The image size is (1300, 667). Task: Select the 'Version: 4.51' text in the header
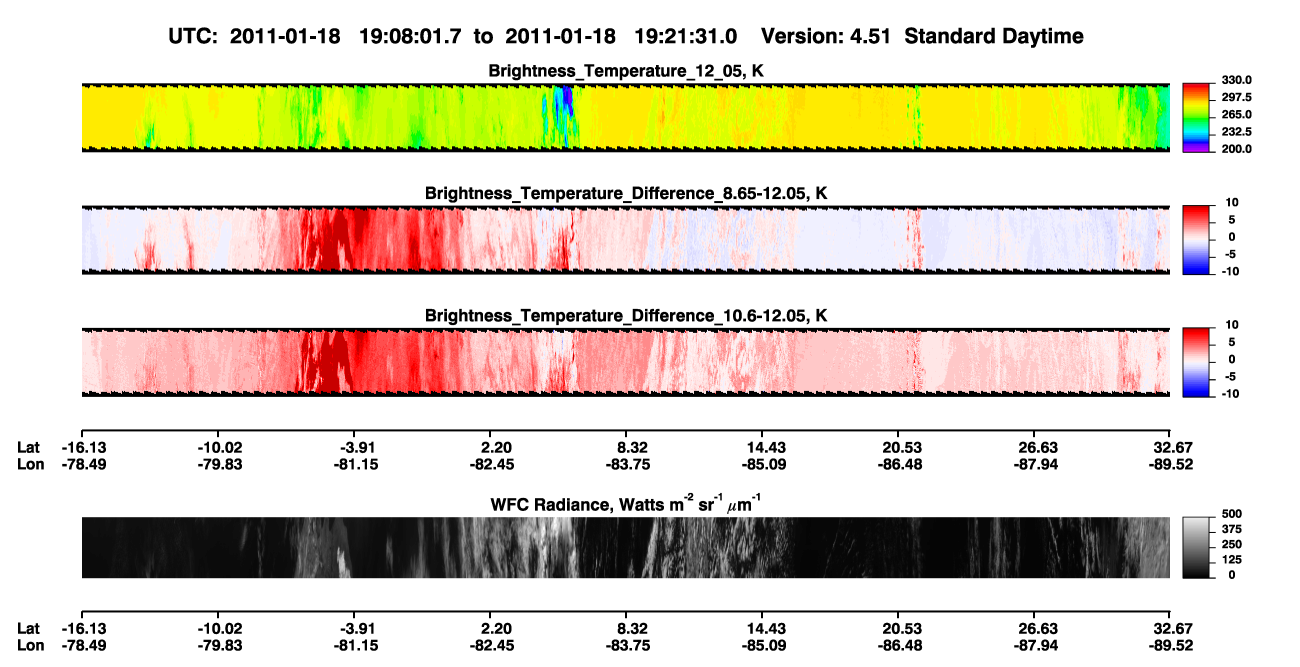(829, 36)
